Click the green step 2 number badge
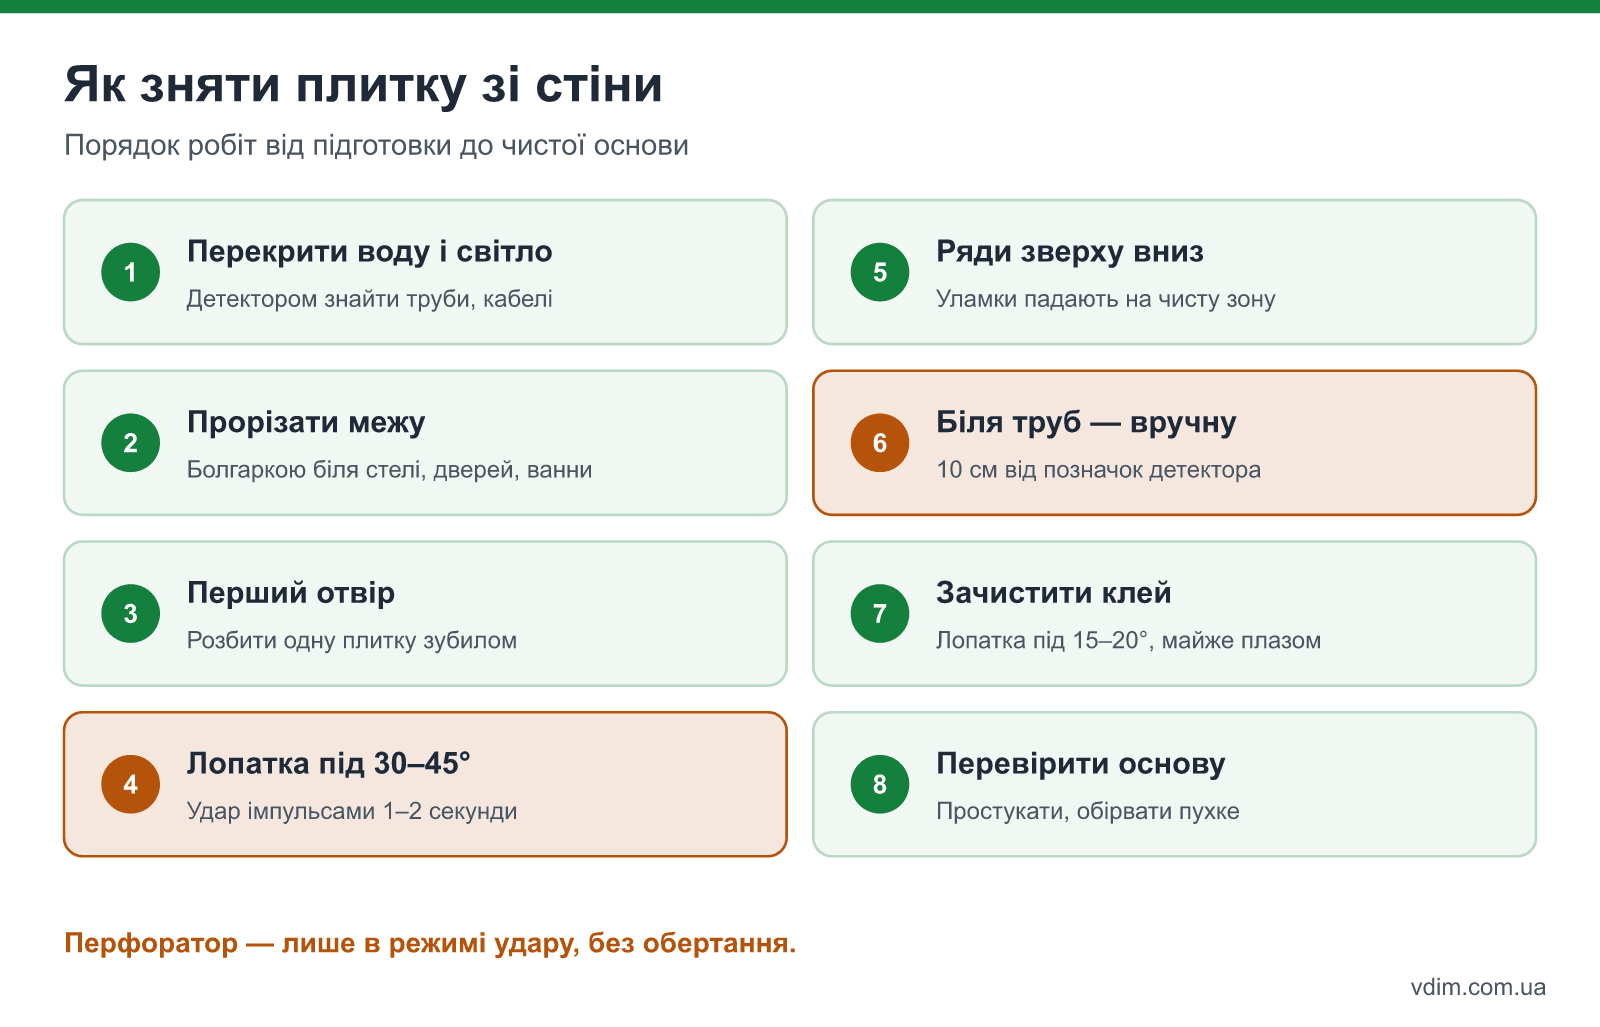1600x1027 pixels. (x=131, y=443)
